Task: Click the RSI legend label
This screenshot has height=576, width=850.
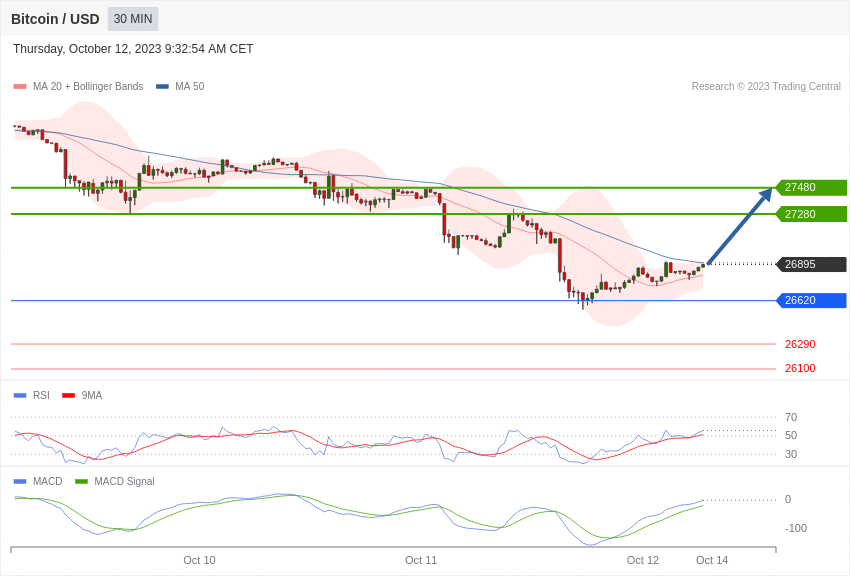Action: (41, 396)
